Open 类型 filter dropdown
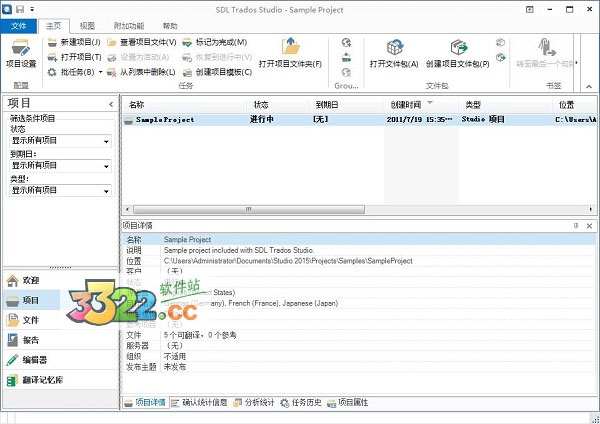 (60, 190)
